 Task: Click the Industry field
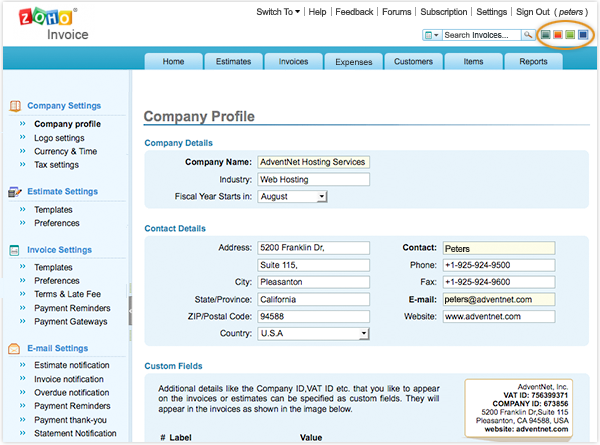[313, 179]
